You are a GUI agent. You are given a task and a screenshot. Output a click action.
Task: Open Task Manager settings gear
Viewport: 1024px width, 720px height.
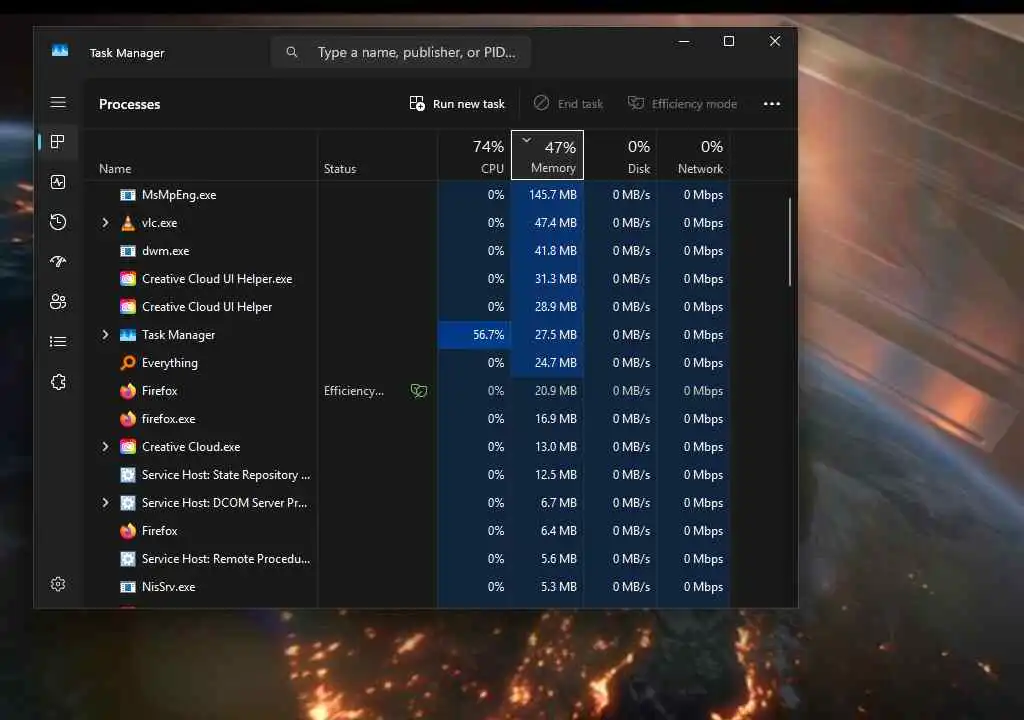58,584
